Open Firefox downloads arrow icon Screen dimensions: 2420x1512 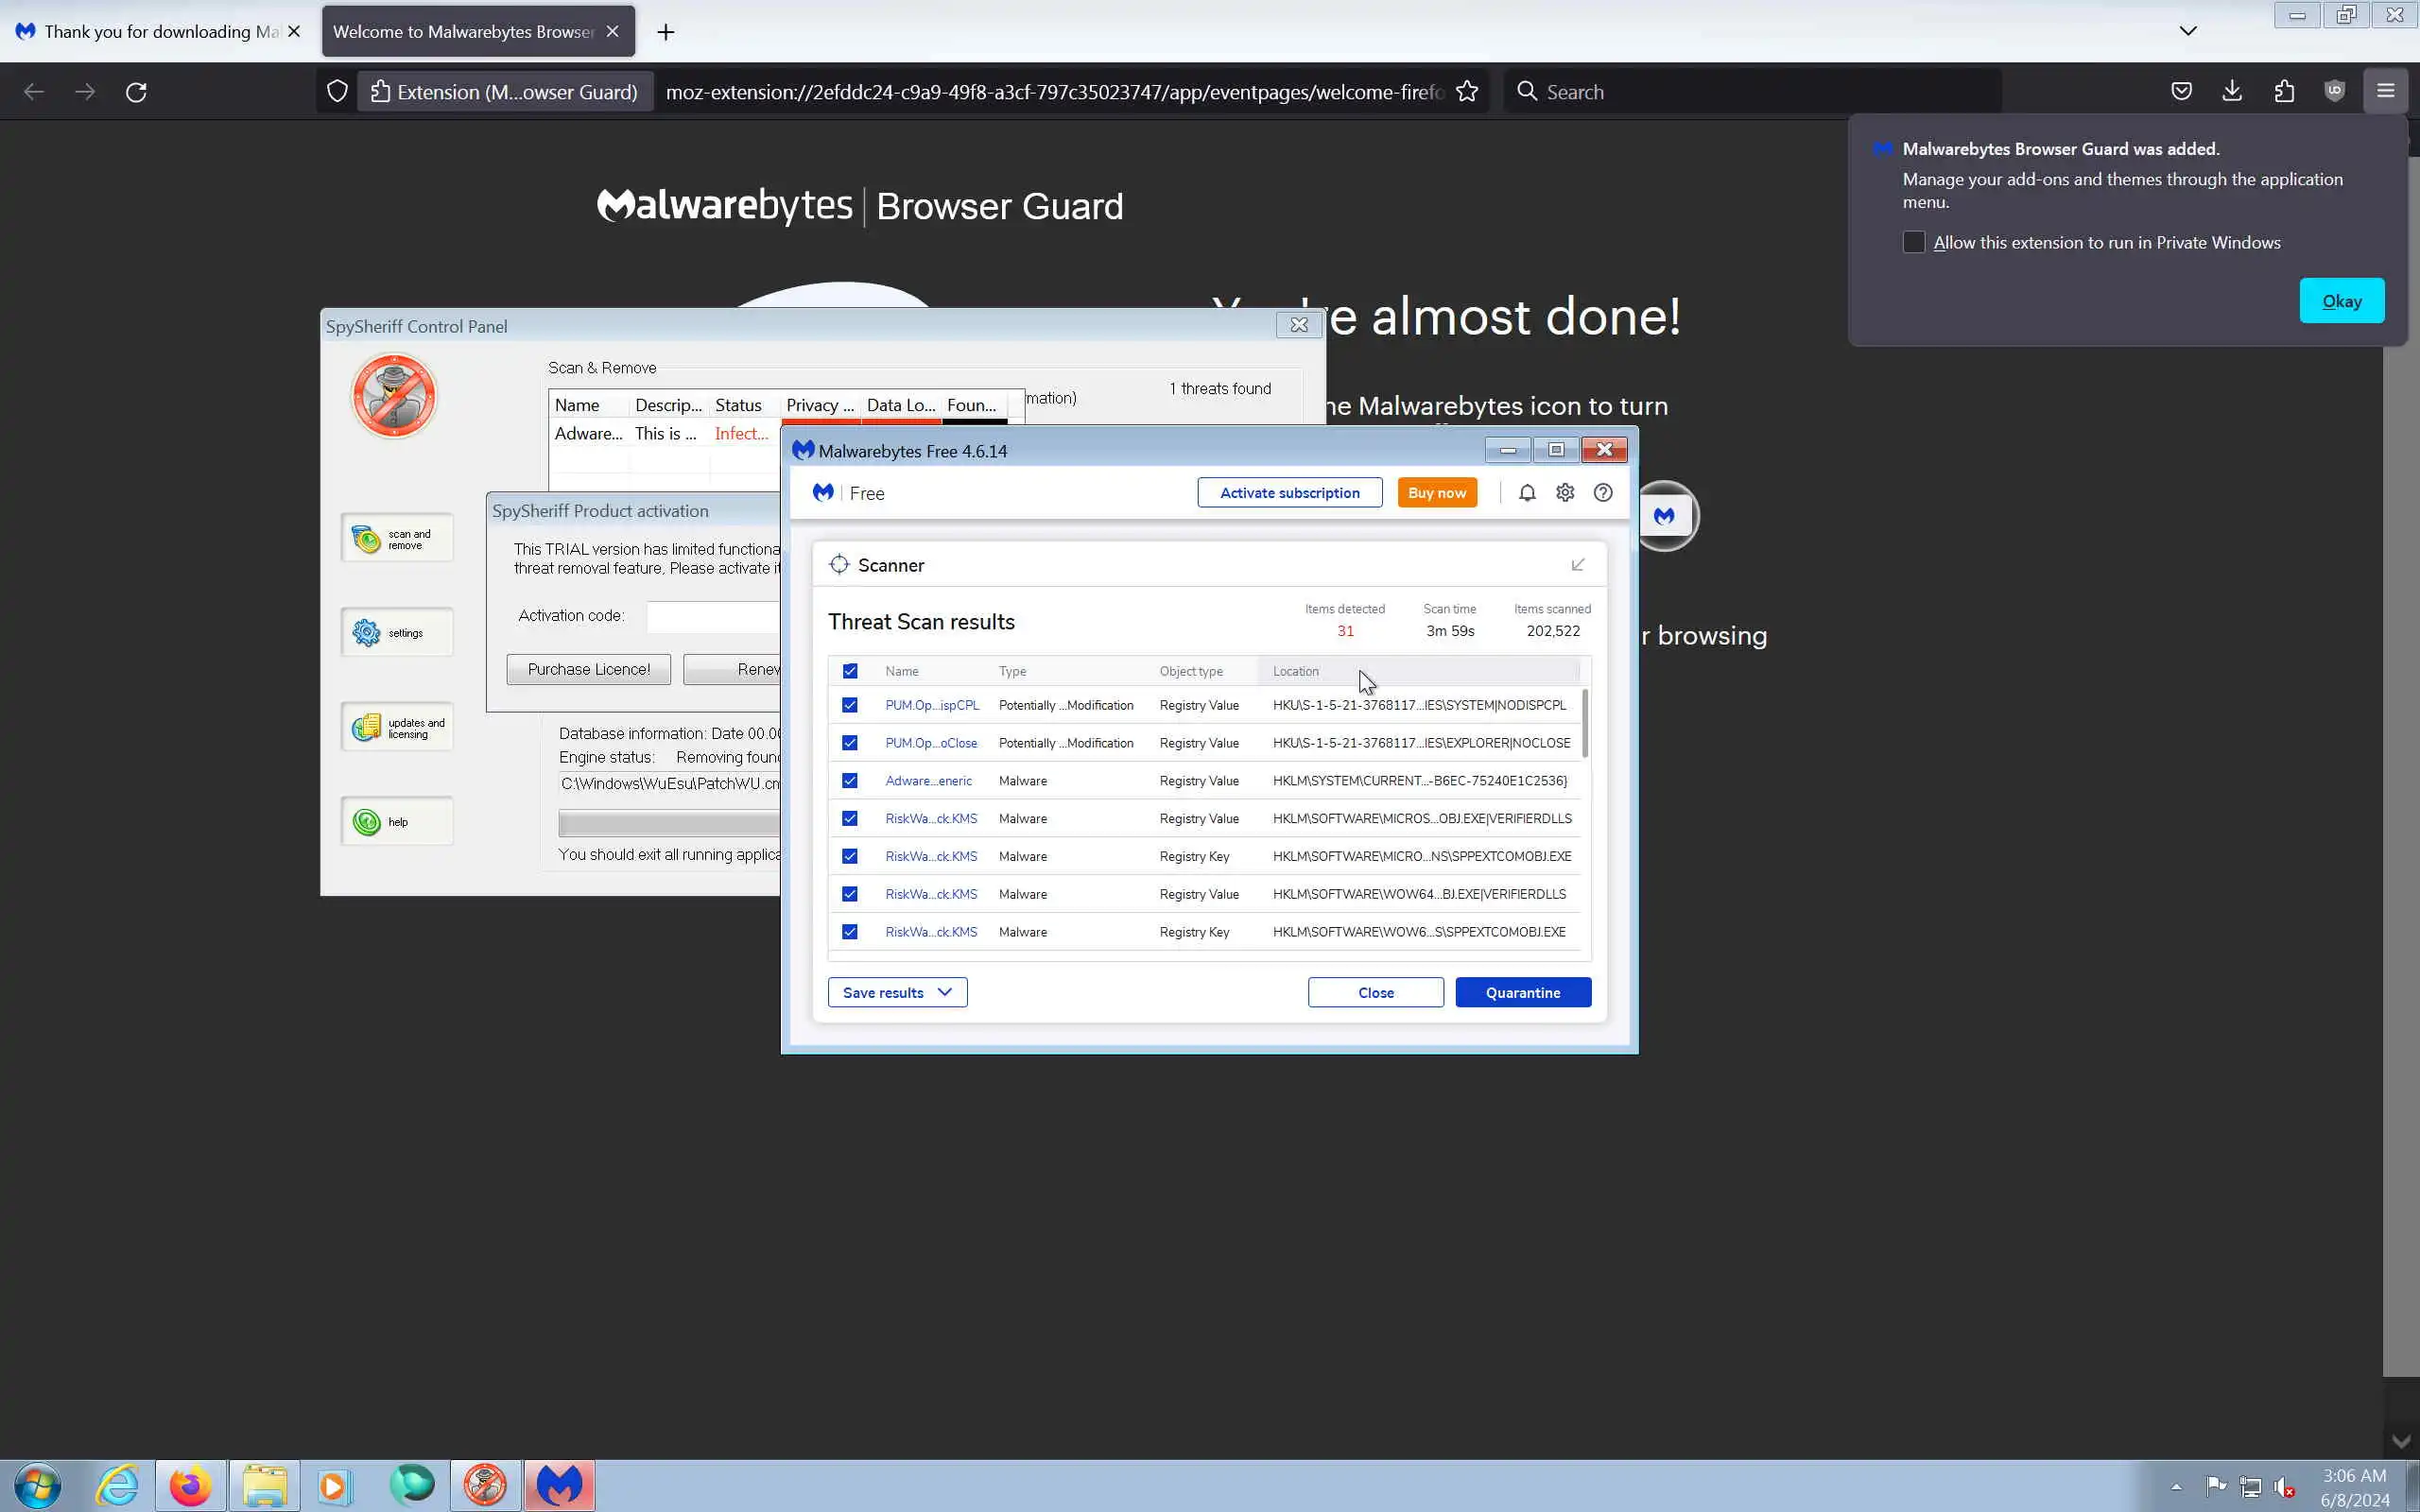point(2232,92)
